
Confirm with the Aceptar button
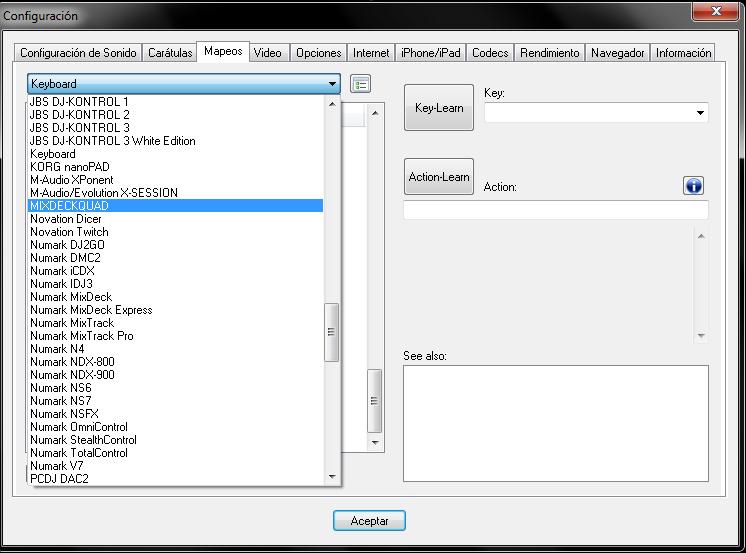click(369, 521)
